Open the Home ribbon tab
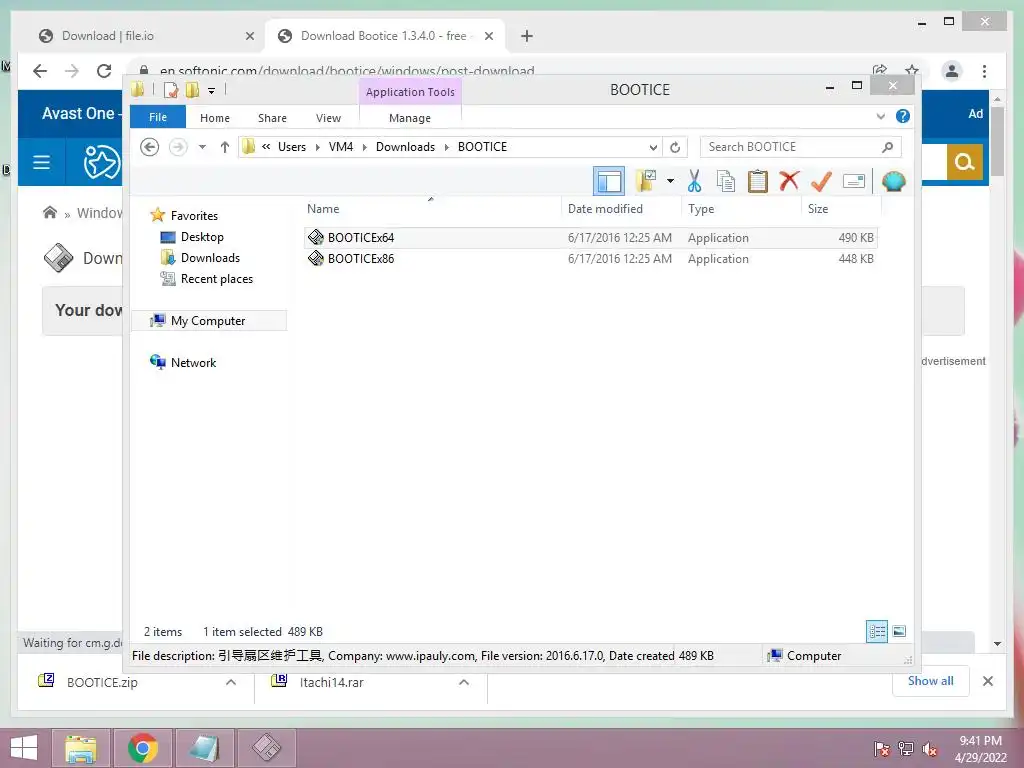1024x768 pixels. point(215,118)
